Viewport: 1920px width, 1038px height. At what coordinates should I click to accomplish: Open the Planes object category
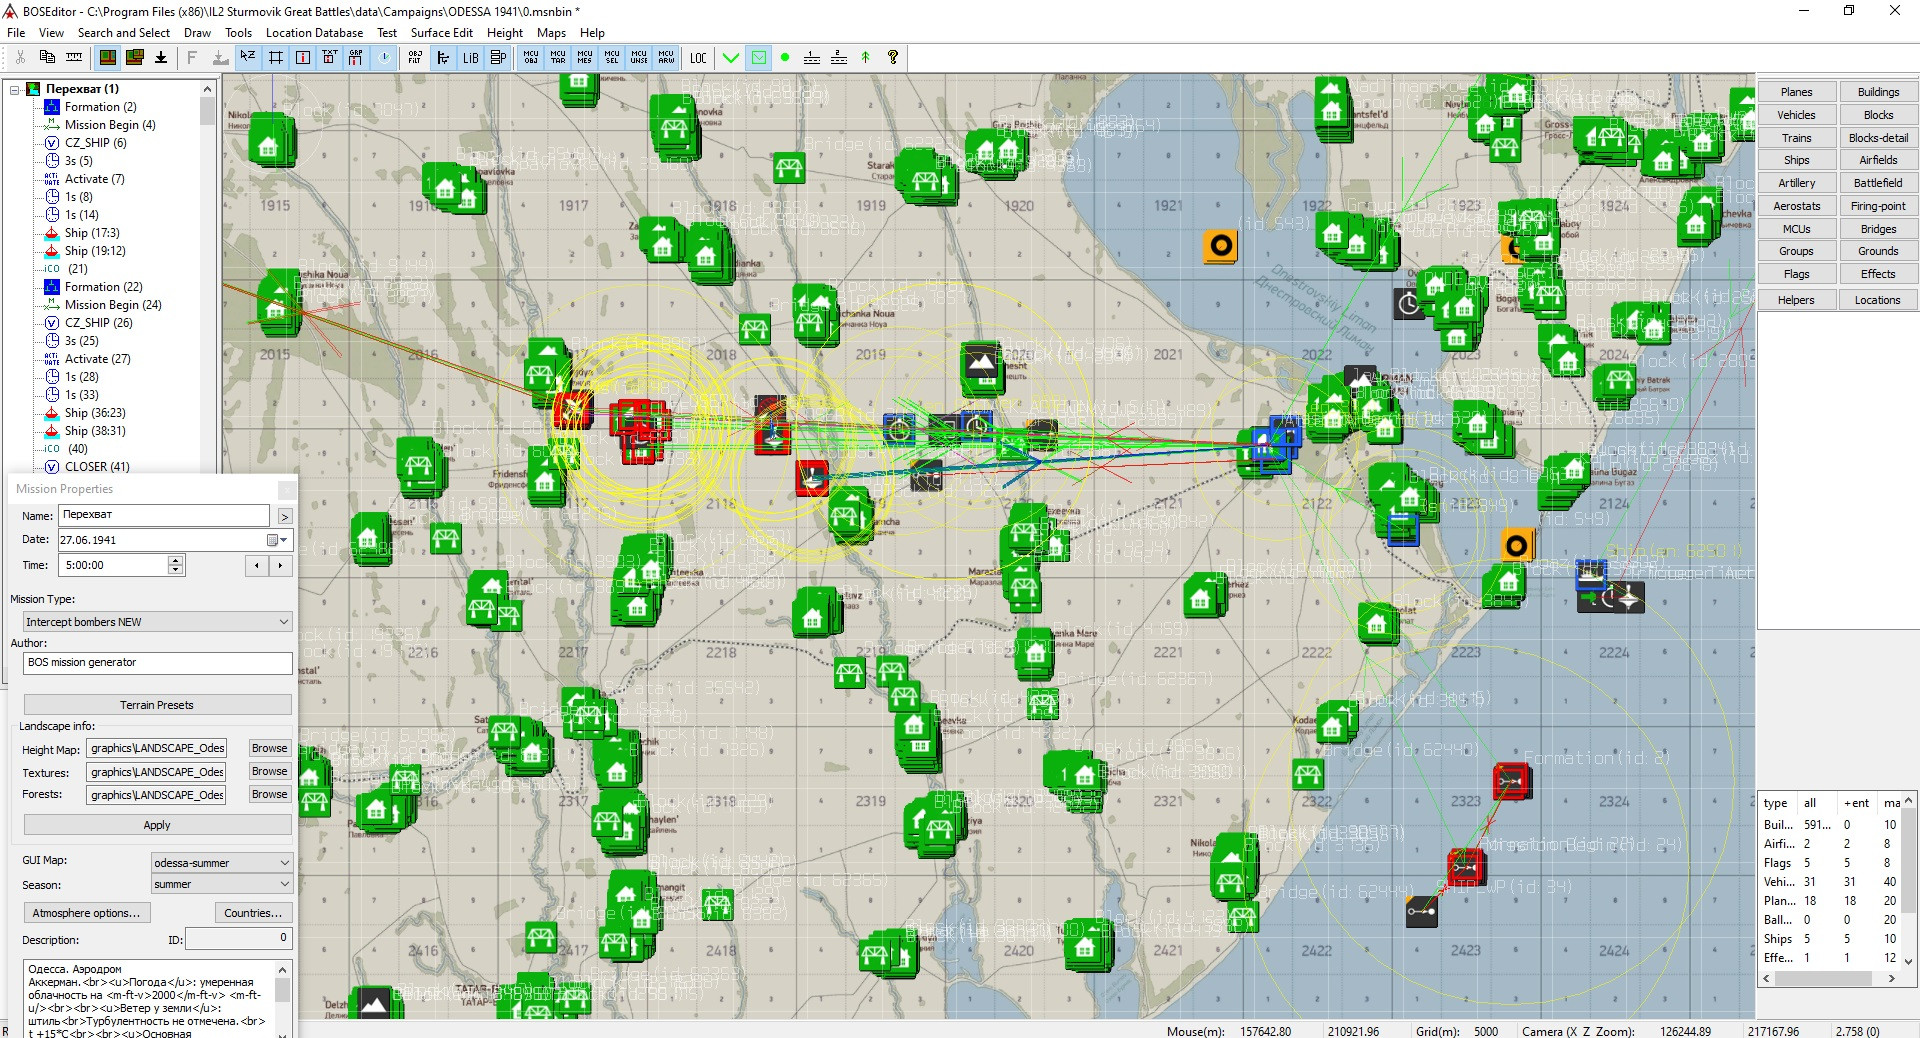[x=1796, y=92]
